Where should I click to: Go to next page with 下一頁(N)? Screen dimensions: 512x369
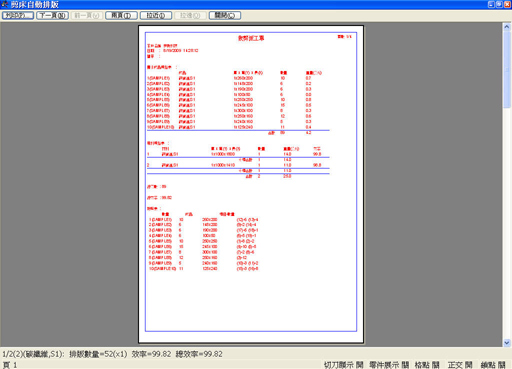pyautogui.click(x=52, y=16)
